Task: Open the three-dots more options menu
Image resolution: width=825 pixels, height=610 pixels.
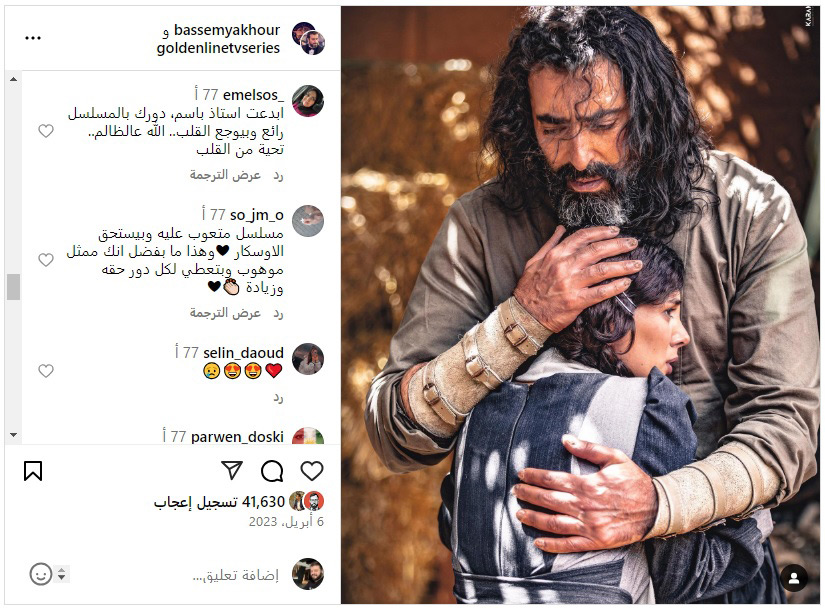Action: pos(33,38)
